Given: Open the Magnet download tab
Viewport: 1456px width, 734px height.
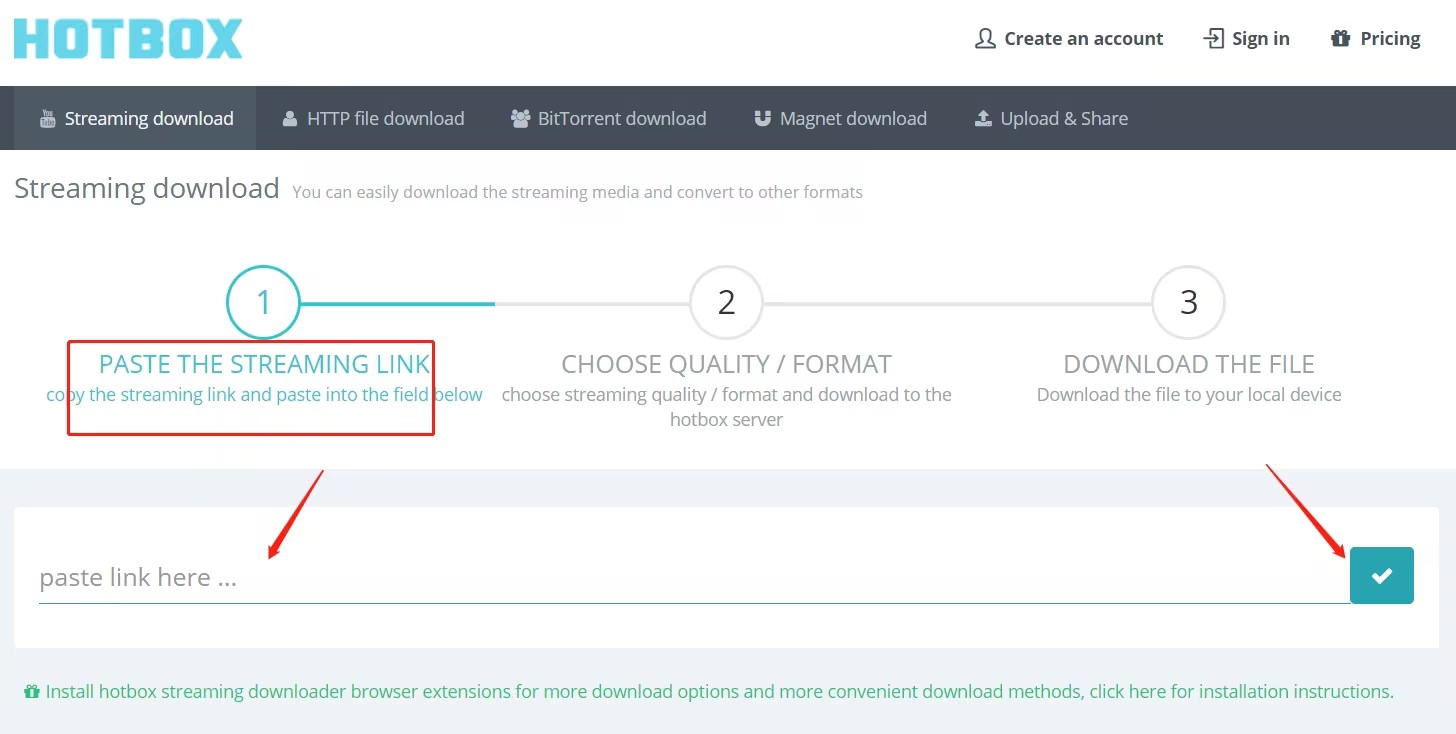Looking at the screenshot, I should point(840,118).
